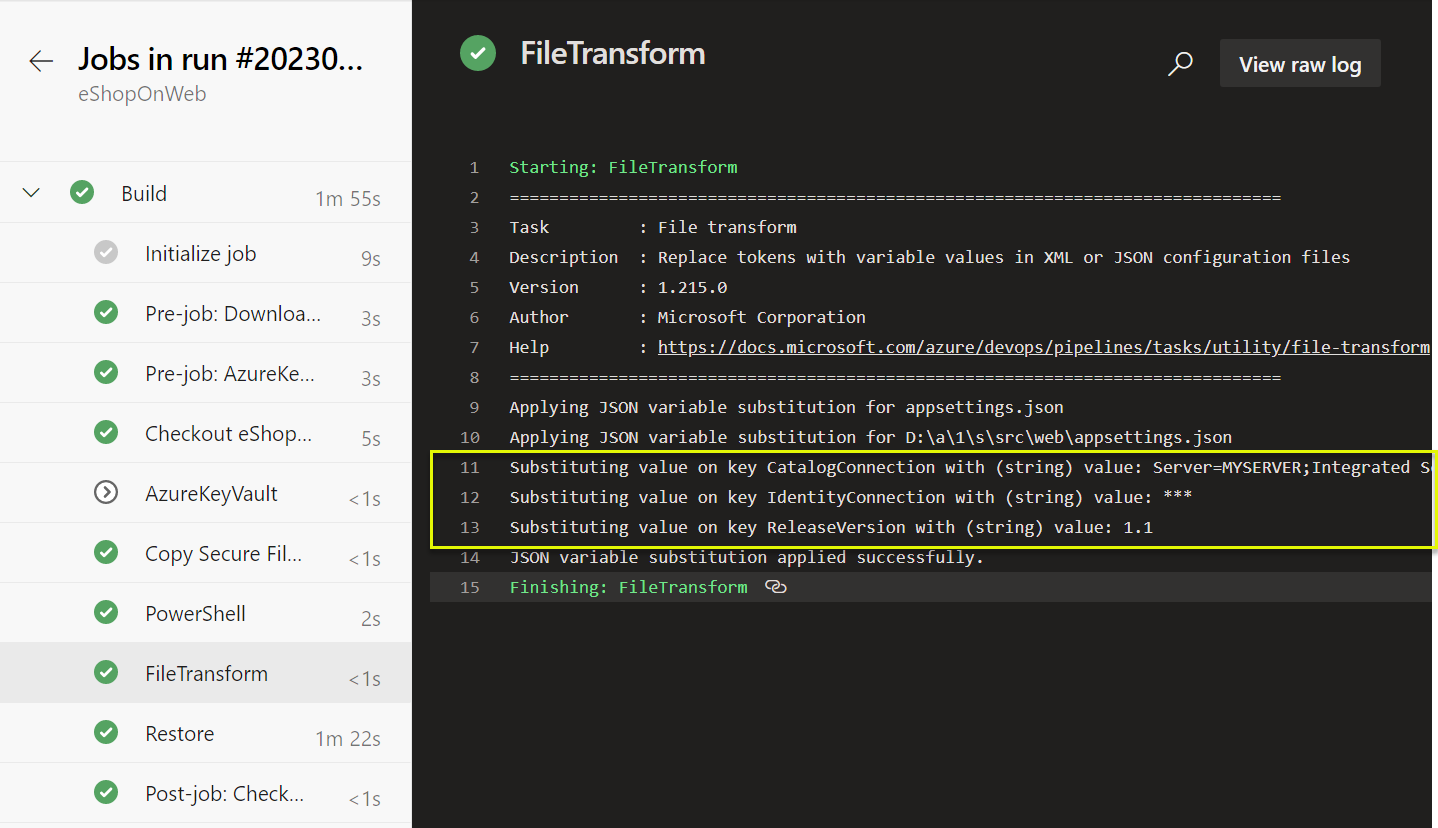The image size is (1438, 828).
Task: Click PowerShell duration 2s
Action: coord(371,619)
